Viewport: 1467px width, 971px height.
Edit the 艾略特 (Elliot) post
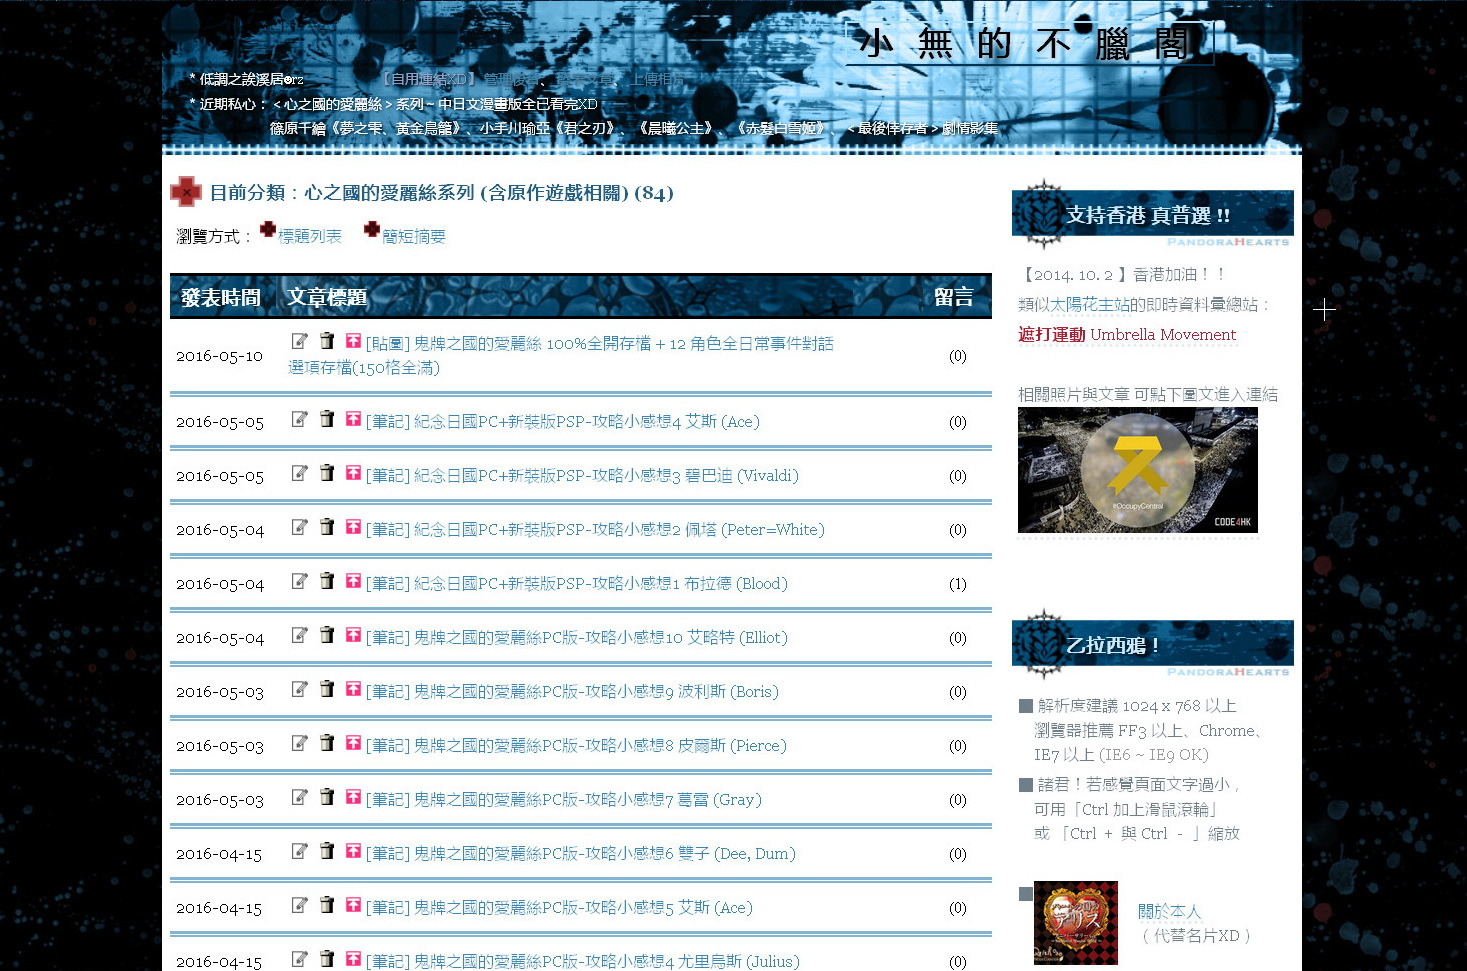(x=299, y=635)
